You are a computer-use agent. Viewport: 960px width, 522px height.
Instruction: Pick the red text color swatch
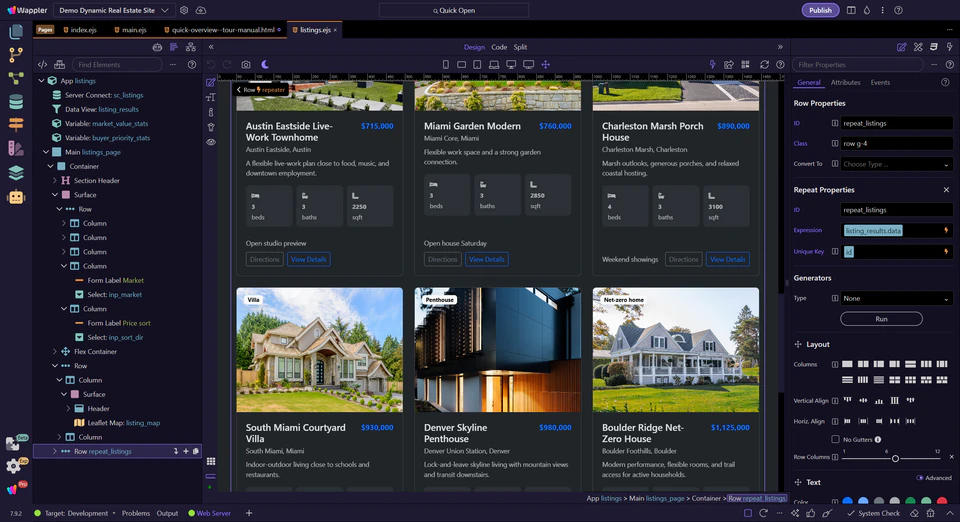[942, 501]
